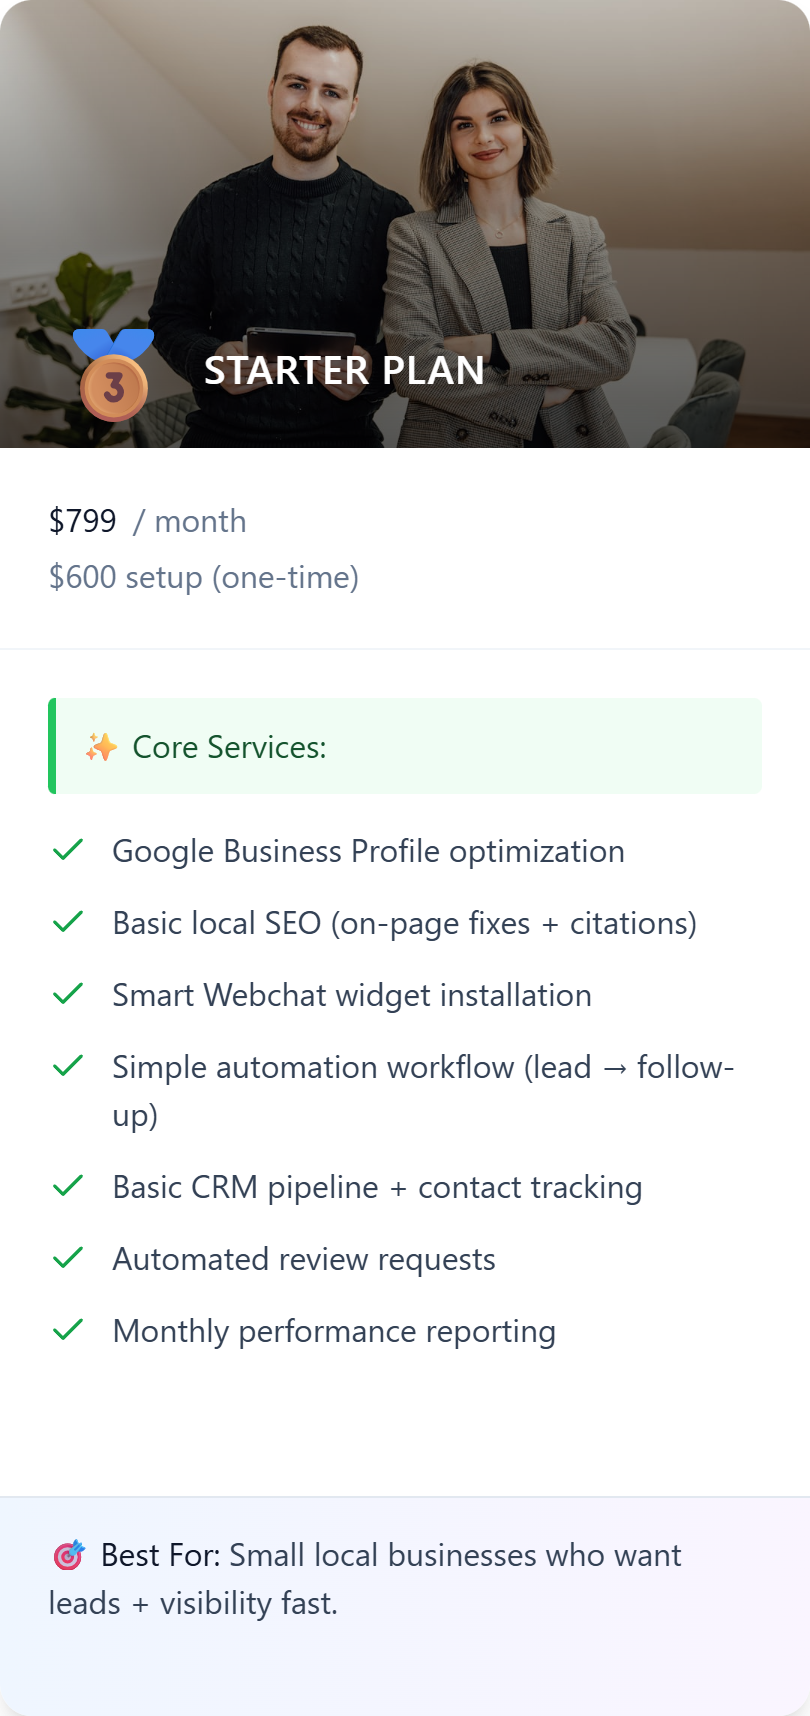The width and height of the screenshot is (810, 1716).
Task: Click checkmark beside Basic CRM pipeline
Action: 68,1186
